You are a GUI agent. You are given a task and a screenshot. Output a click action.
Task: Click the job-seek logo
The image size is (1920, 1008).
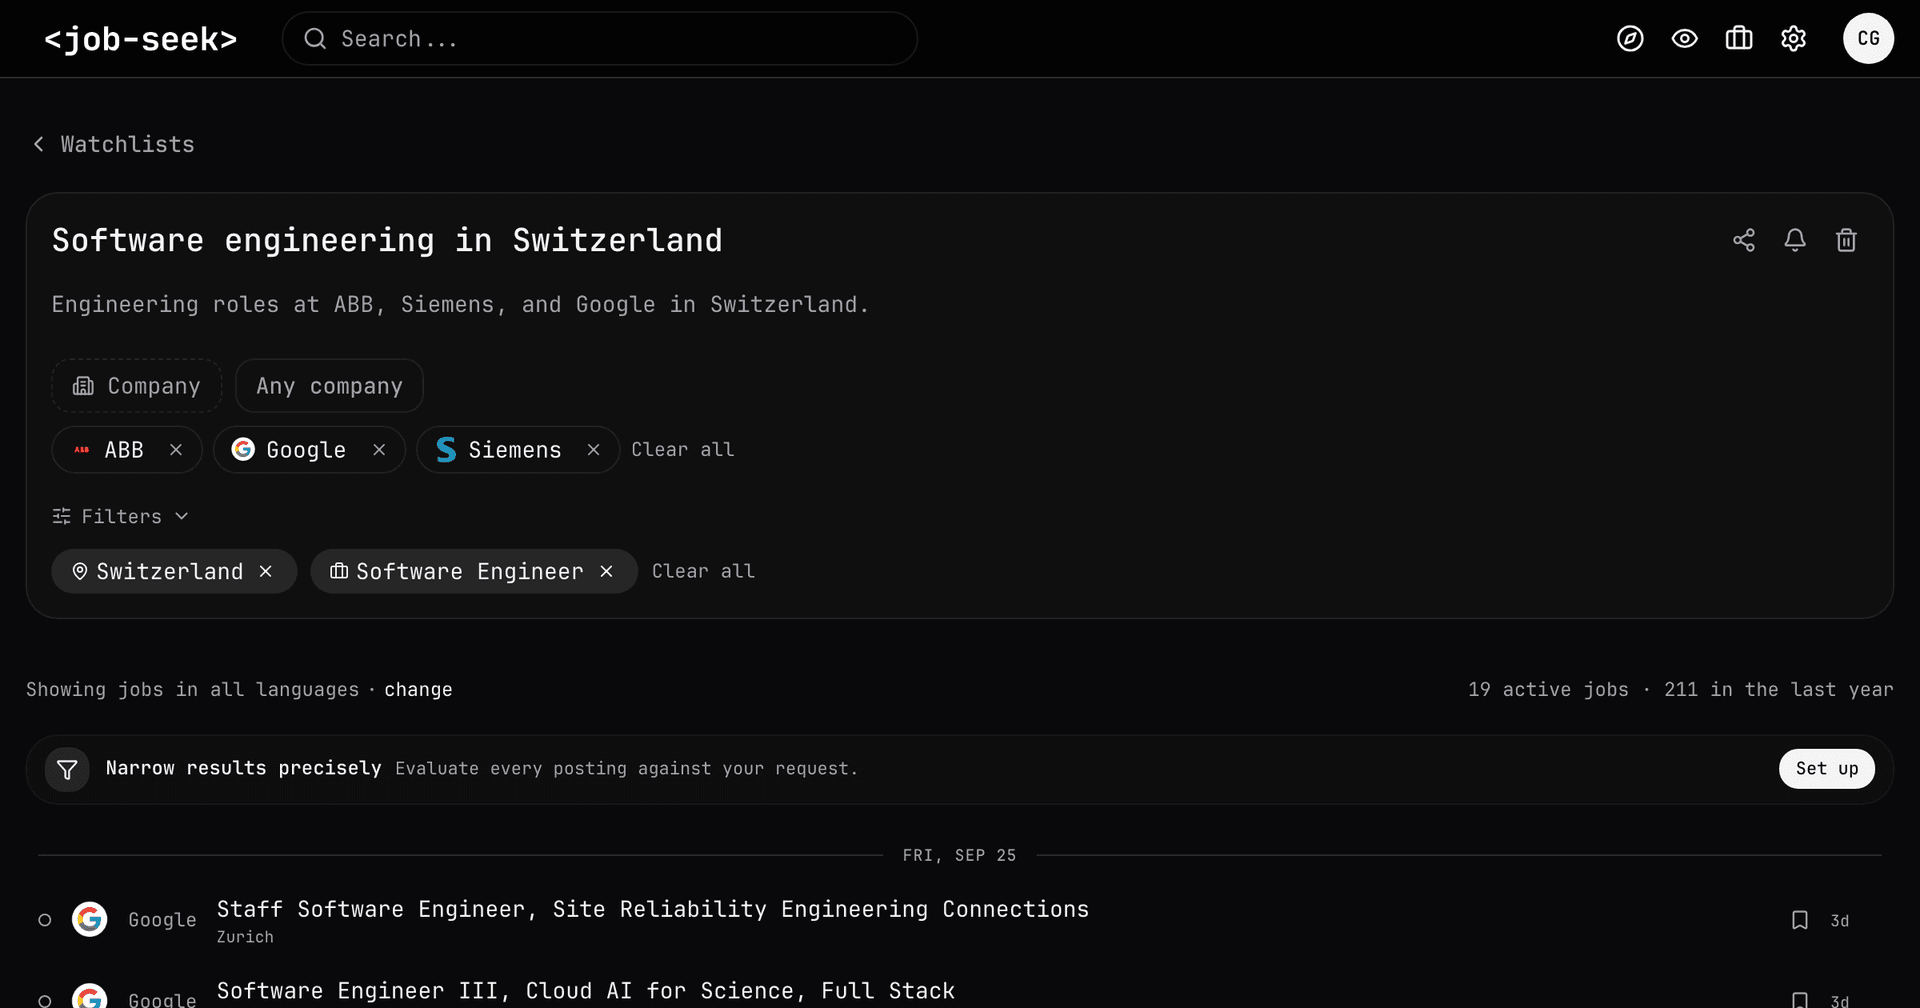pyautogui.click(x=141, y=39)
